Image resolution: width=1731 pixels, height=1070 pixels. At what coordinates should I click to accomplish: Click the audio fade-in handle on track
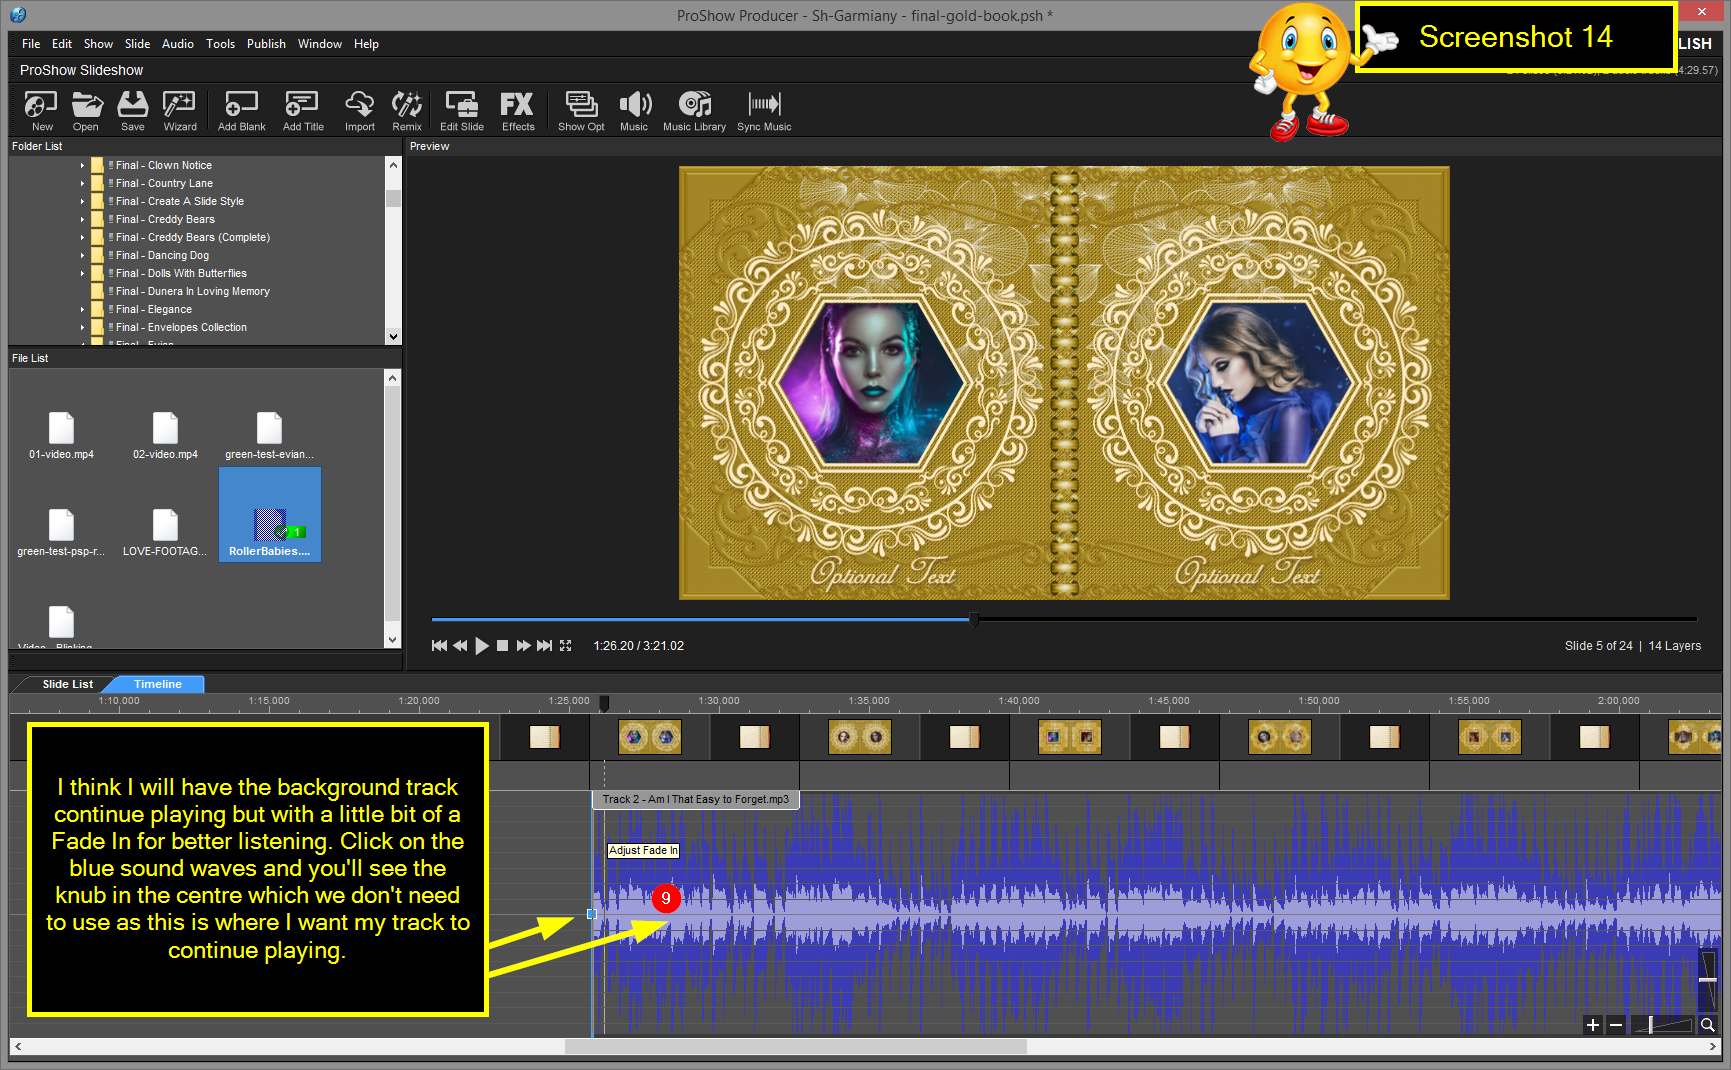[x=592, y=914]
